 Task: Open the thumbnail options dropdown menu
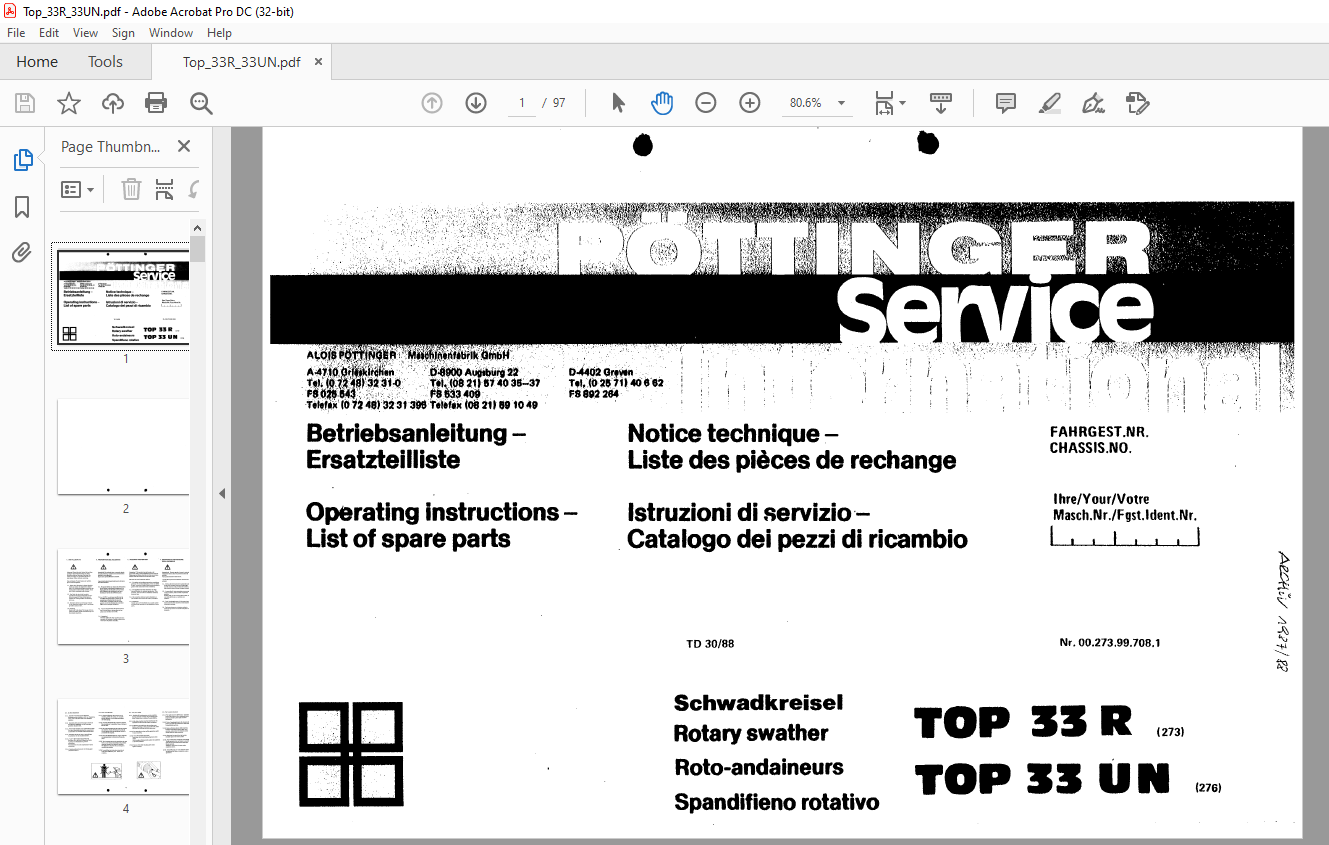tap(77, 189)
